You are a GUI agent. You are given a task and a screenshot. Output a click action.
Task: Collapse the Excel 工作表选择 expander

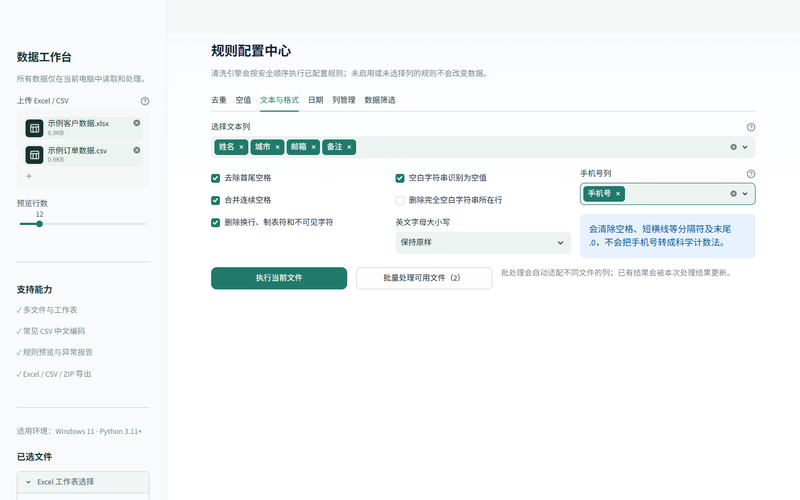pyautogui.click(x=83, y=482)
